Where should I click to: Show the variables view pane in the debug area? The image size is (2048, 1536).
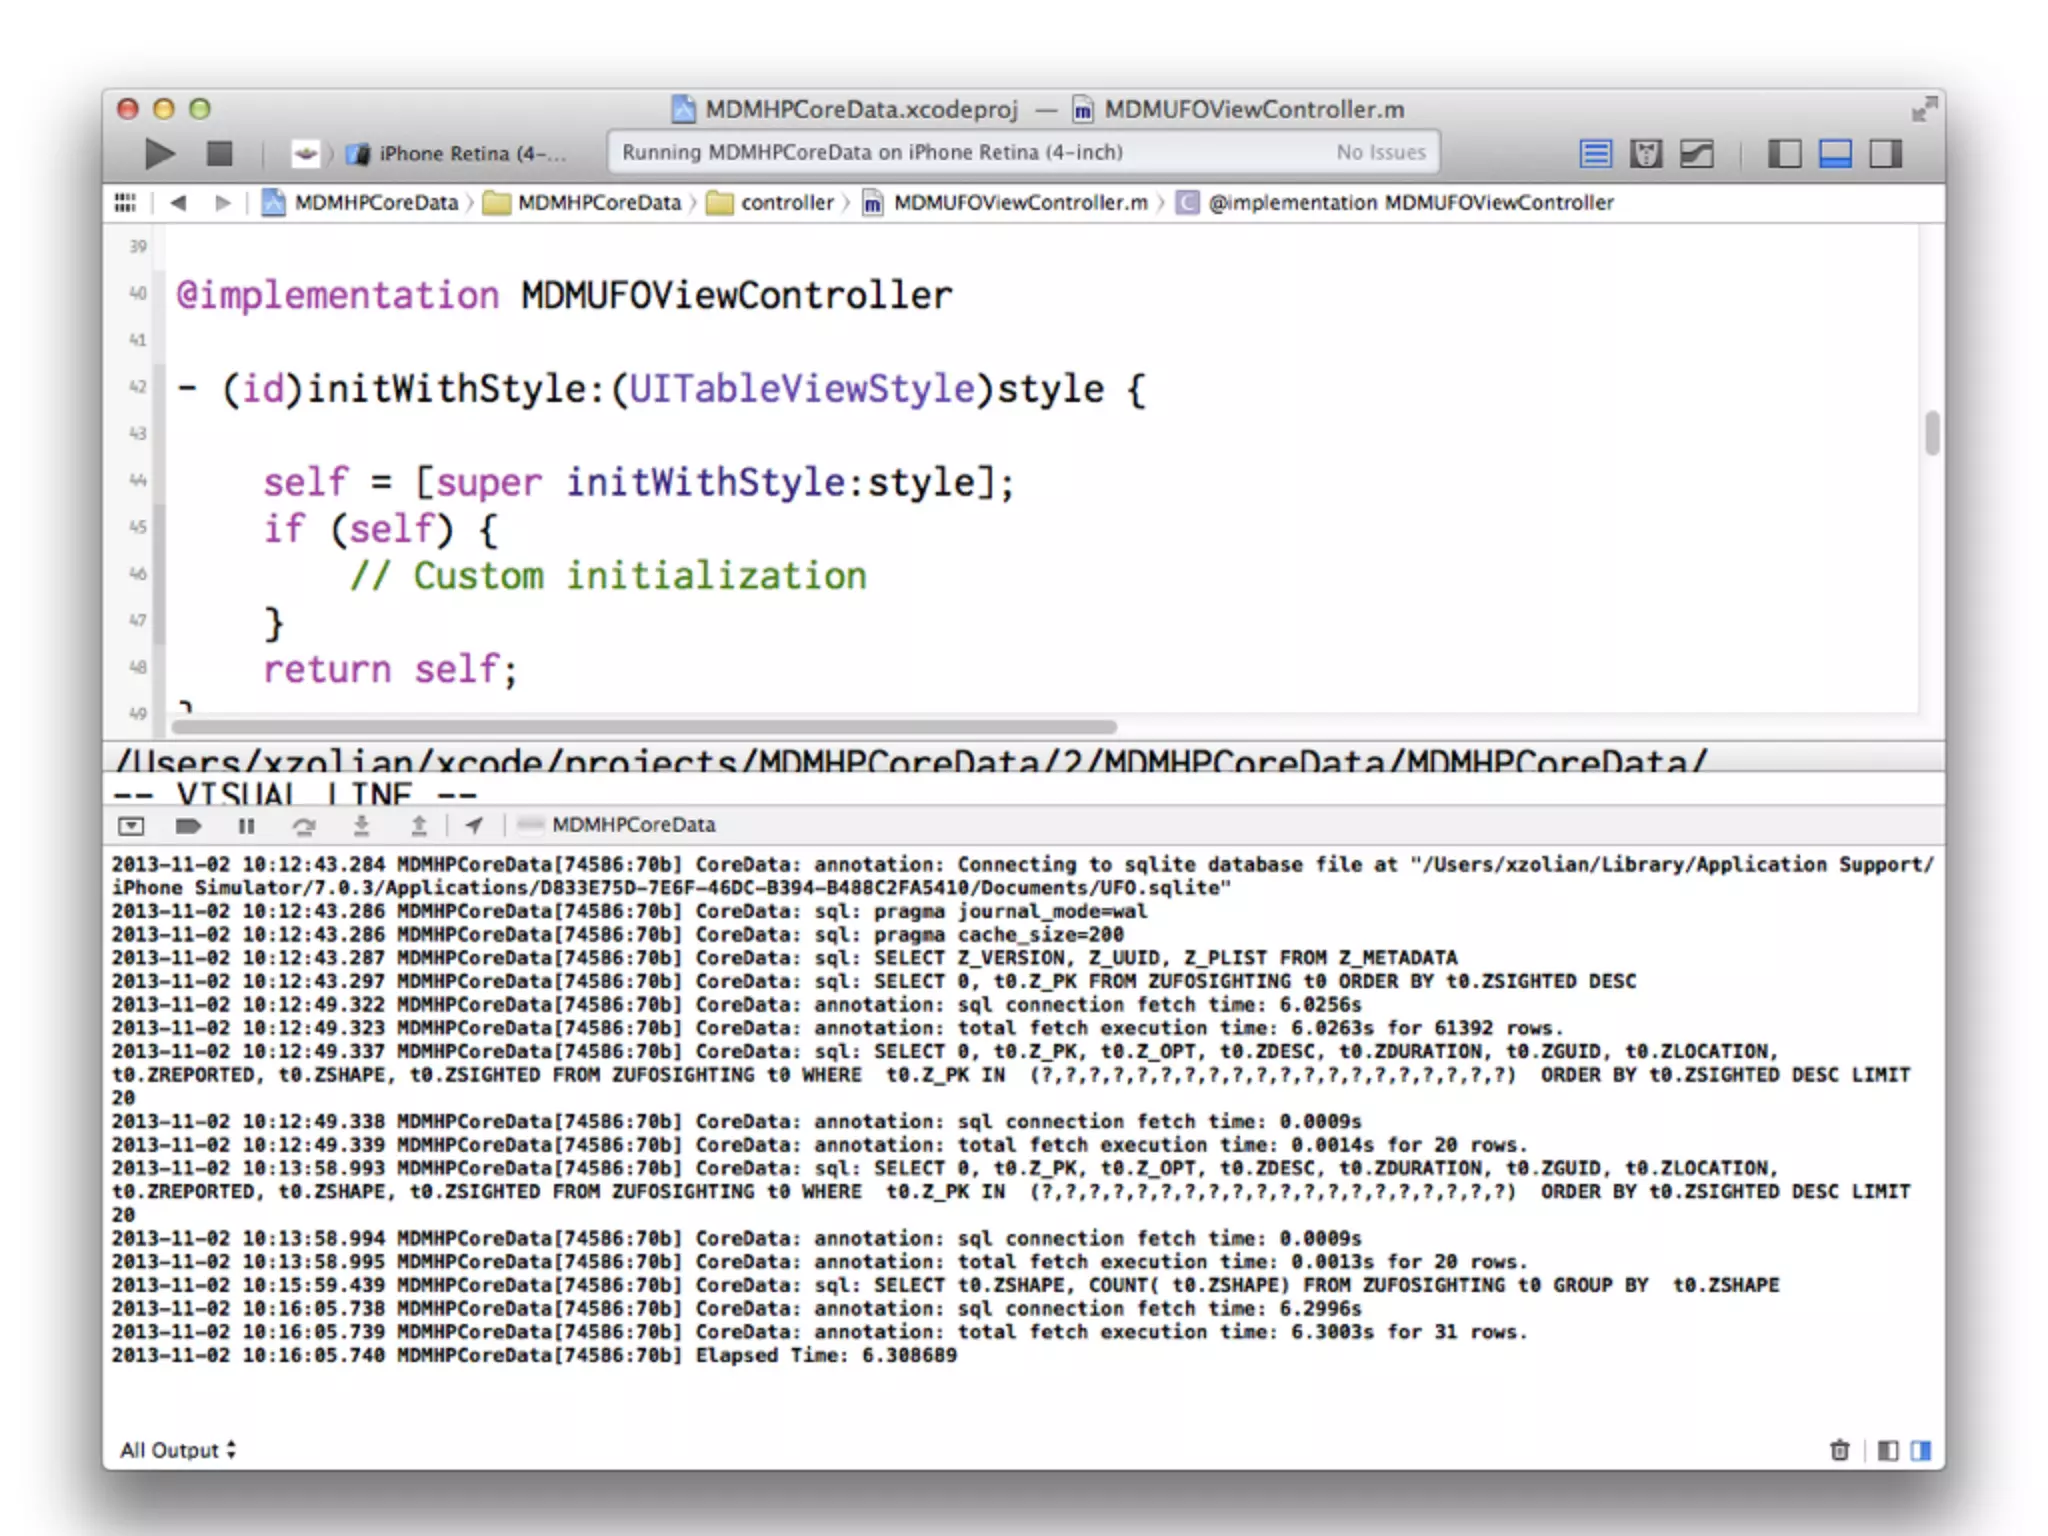[1888, 1450]
